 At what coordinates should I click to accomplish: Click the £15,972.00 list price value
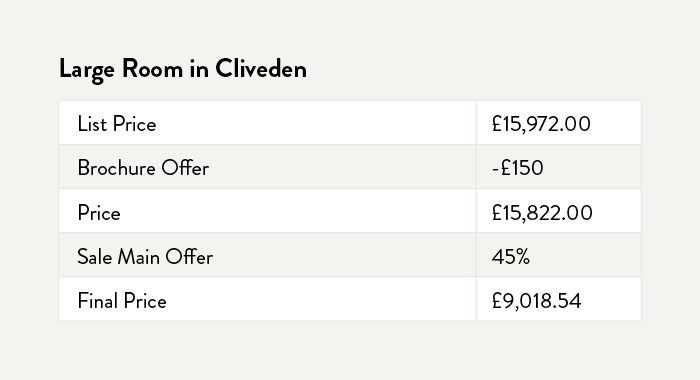tap(541, 124)
